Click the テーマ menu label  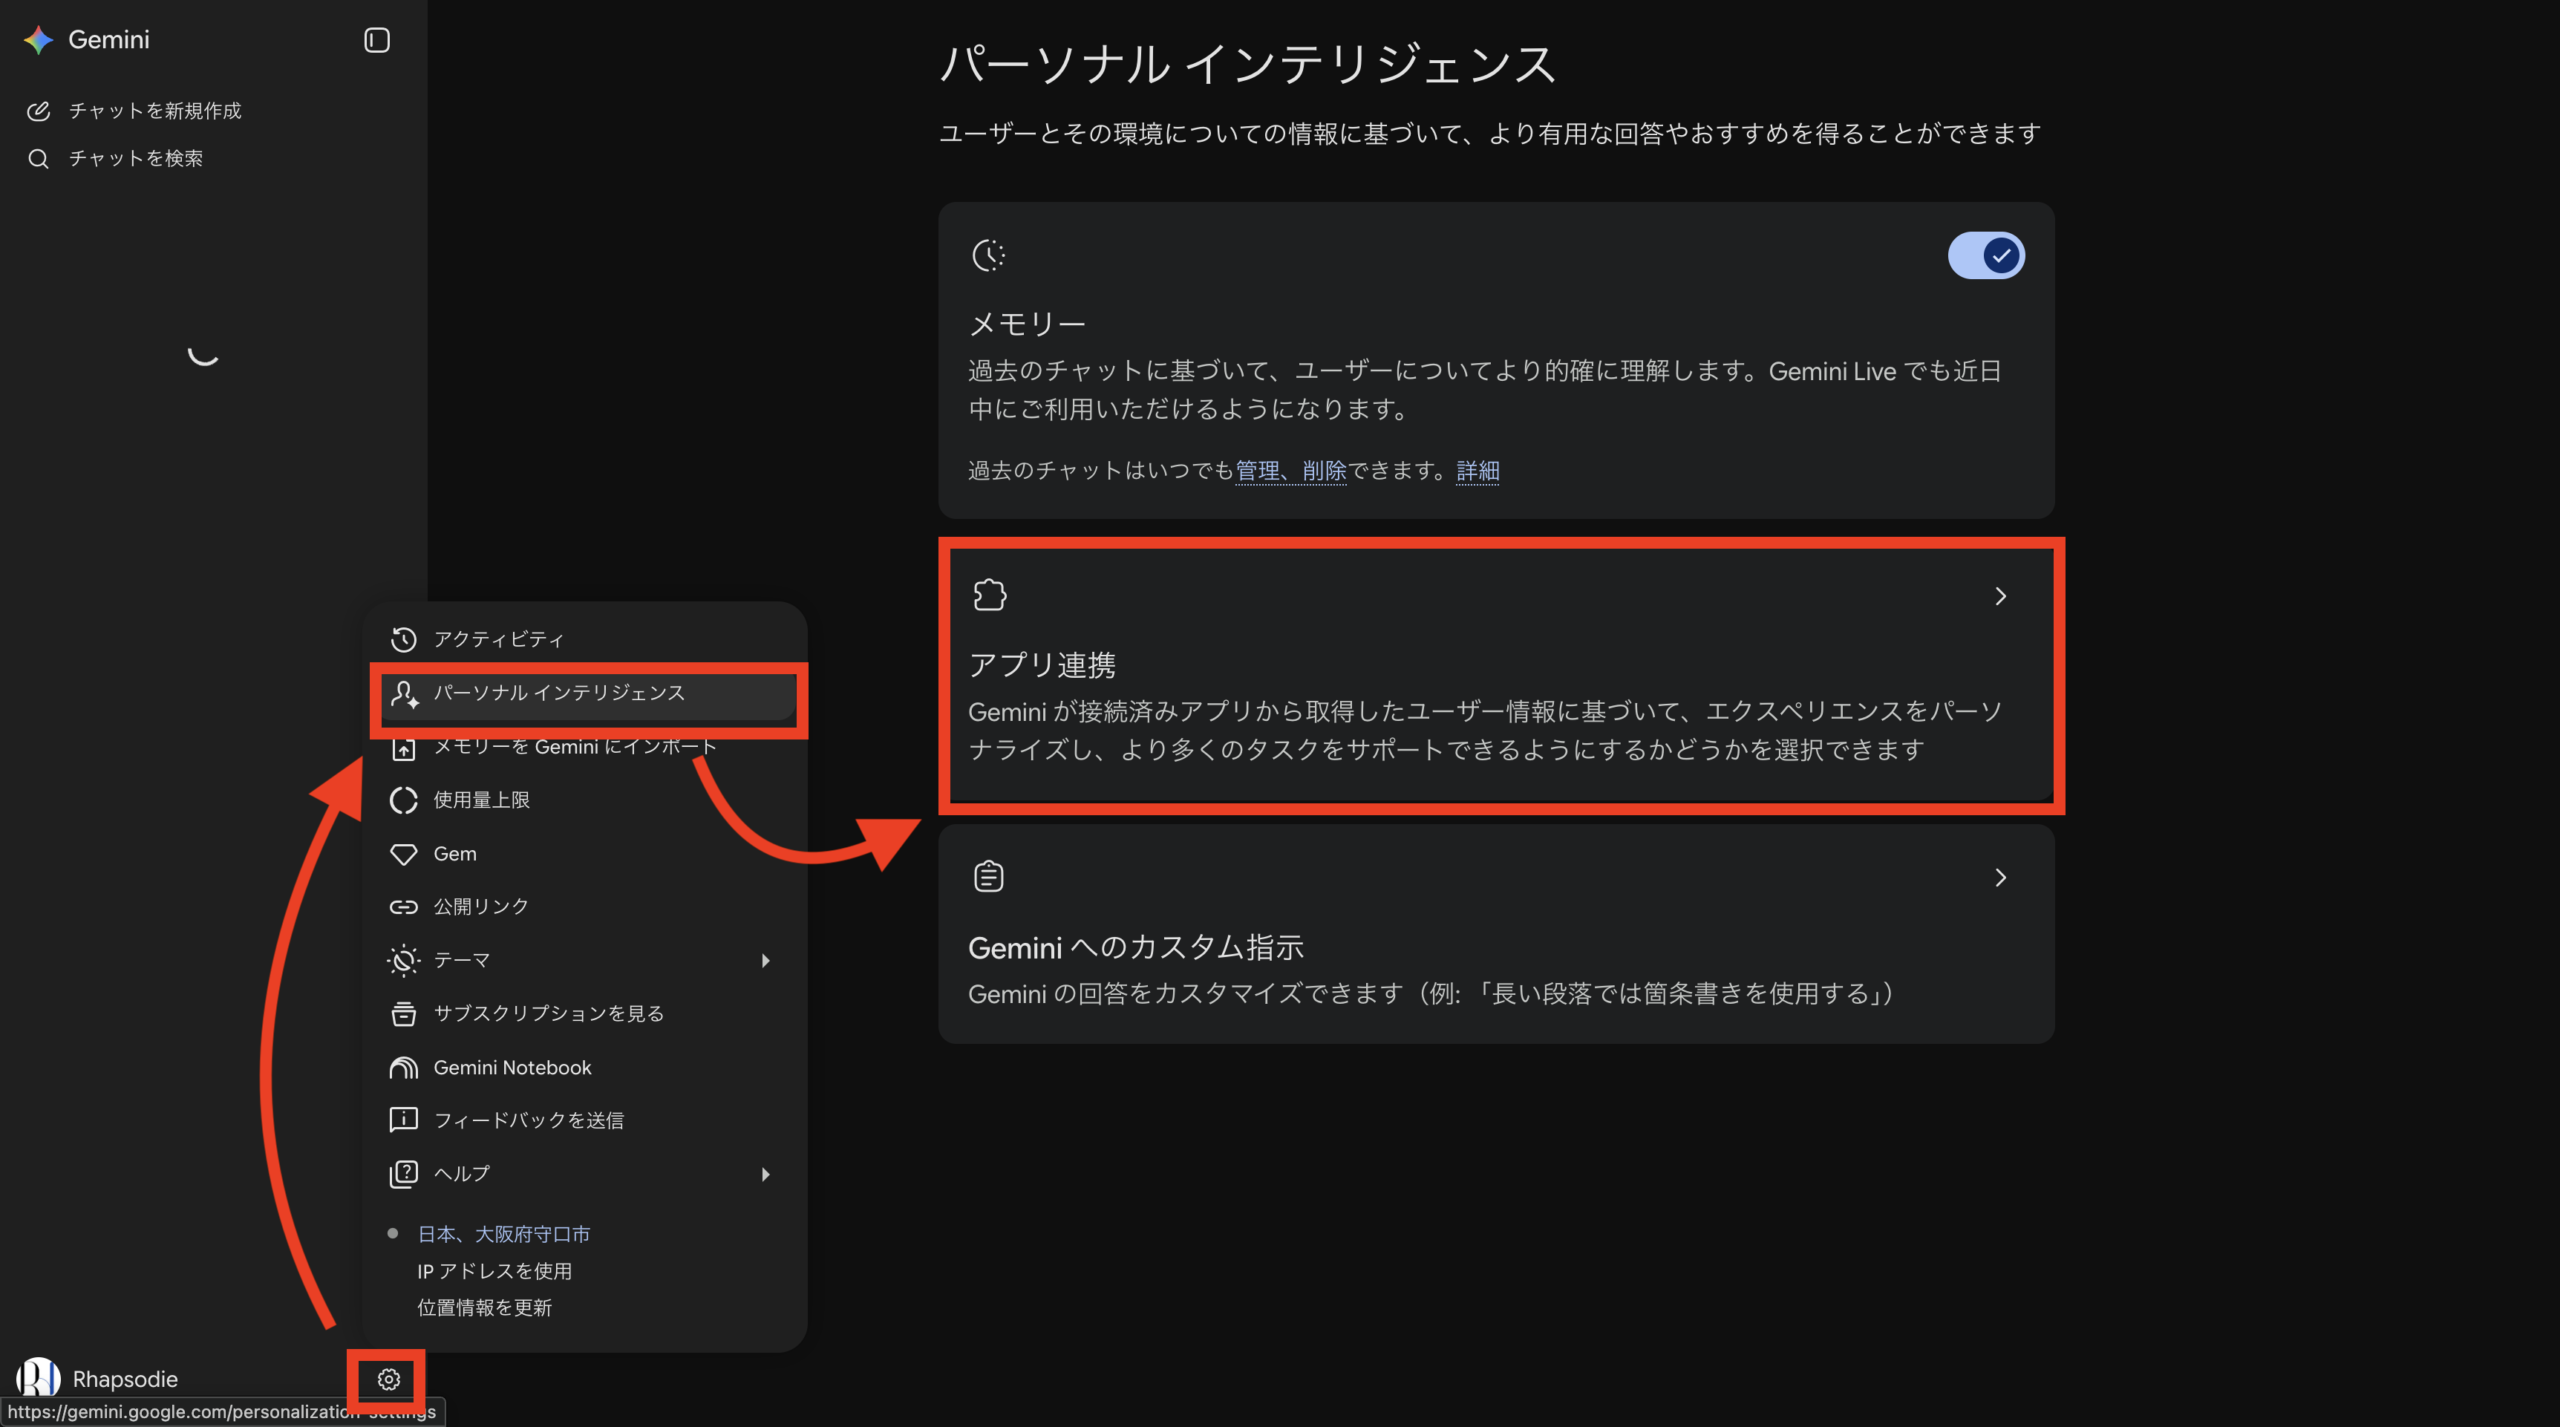pos(462,961)
